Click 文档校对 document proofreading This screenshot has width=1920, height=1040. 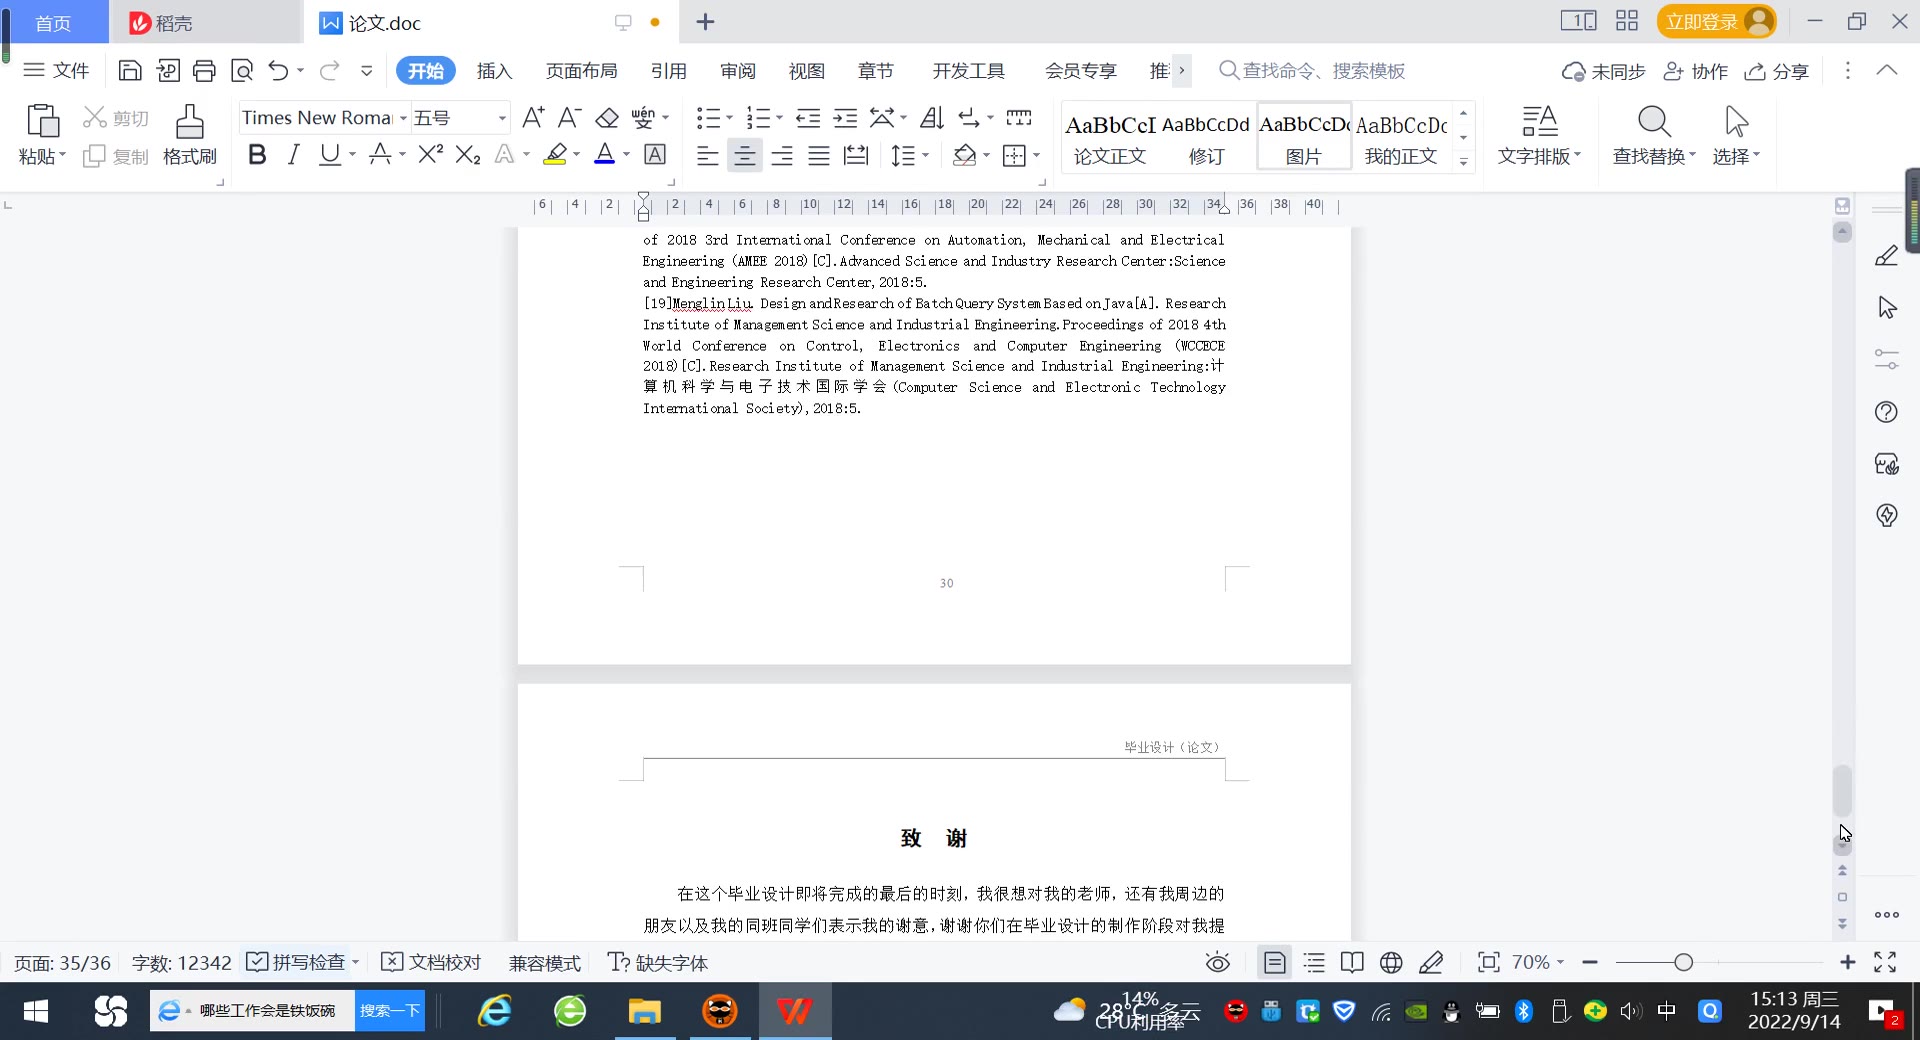(432, 962)
